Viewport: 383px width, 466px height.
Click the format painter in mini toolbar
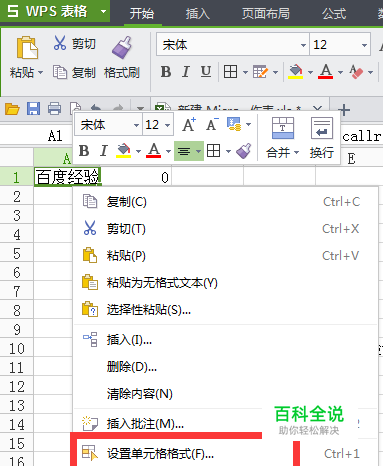[244, 151]
